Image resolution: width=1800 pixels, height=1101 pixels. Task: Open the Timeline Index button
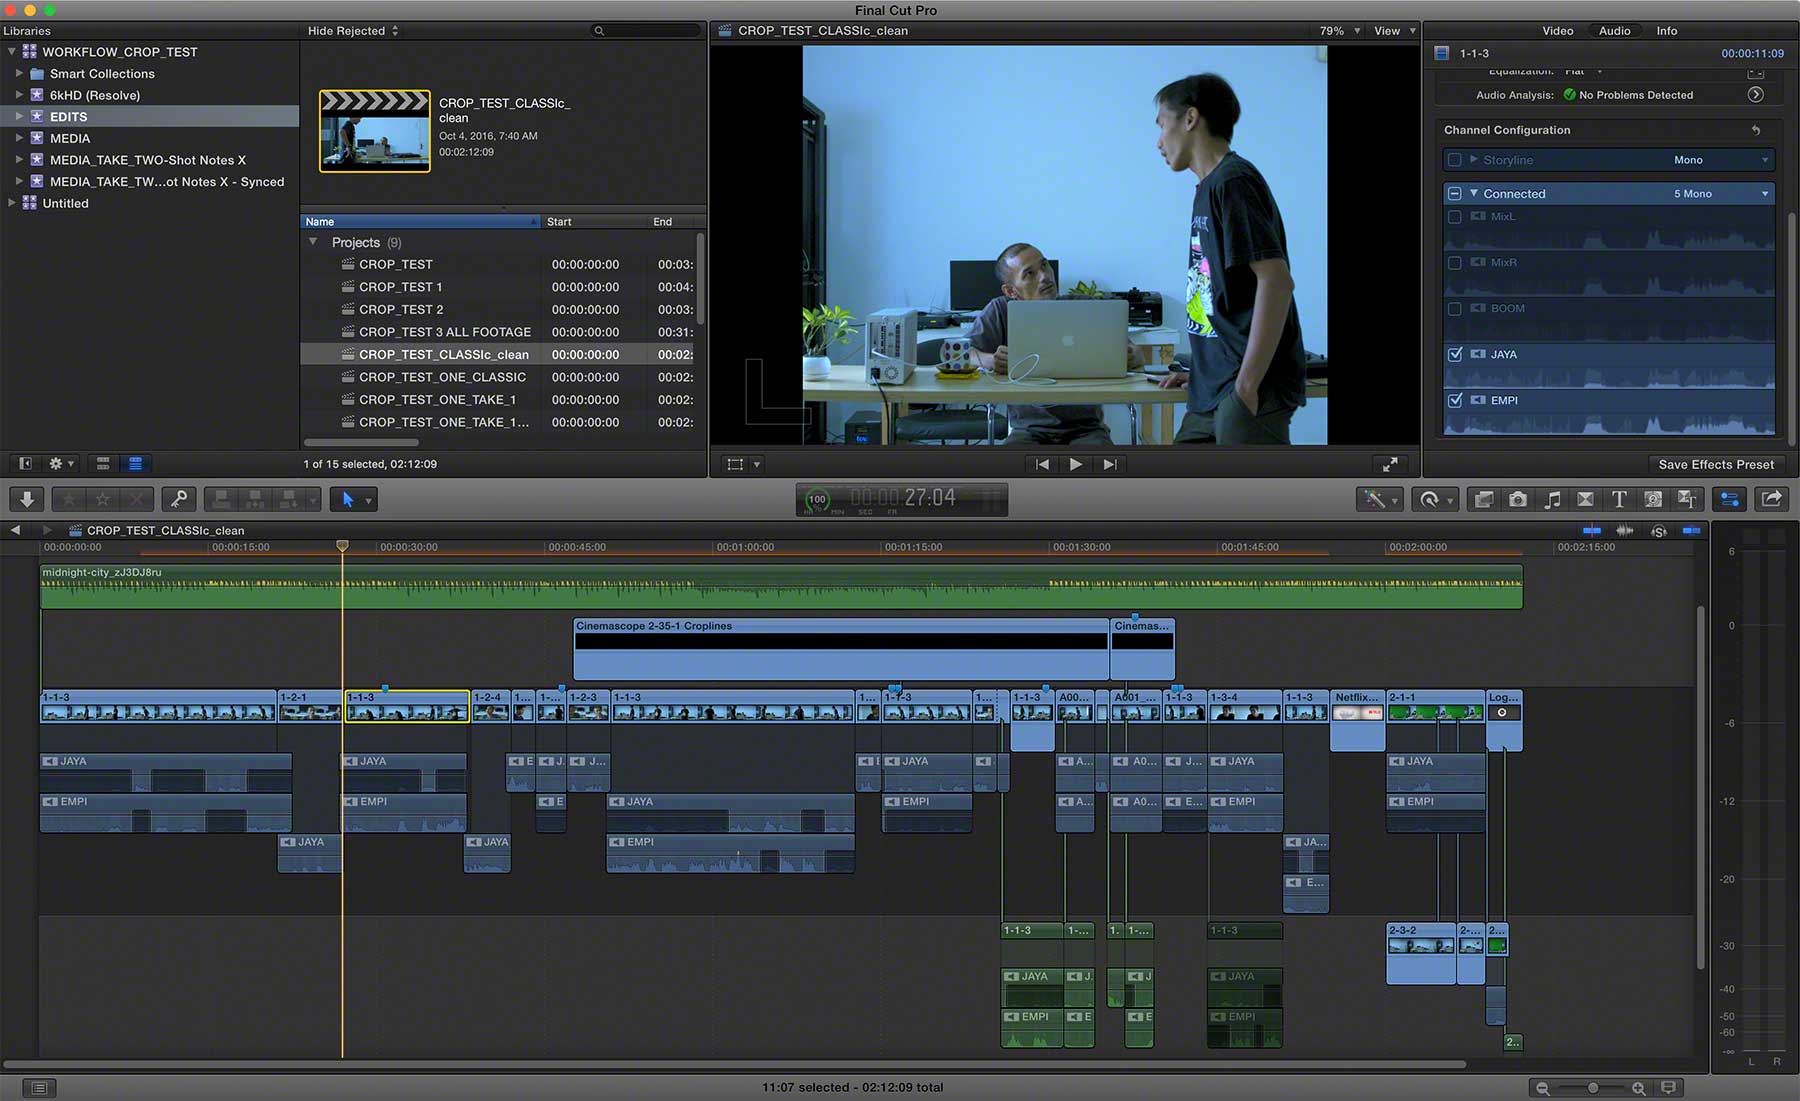pyautogui.click(x=38, y=1087)
